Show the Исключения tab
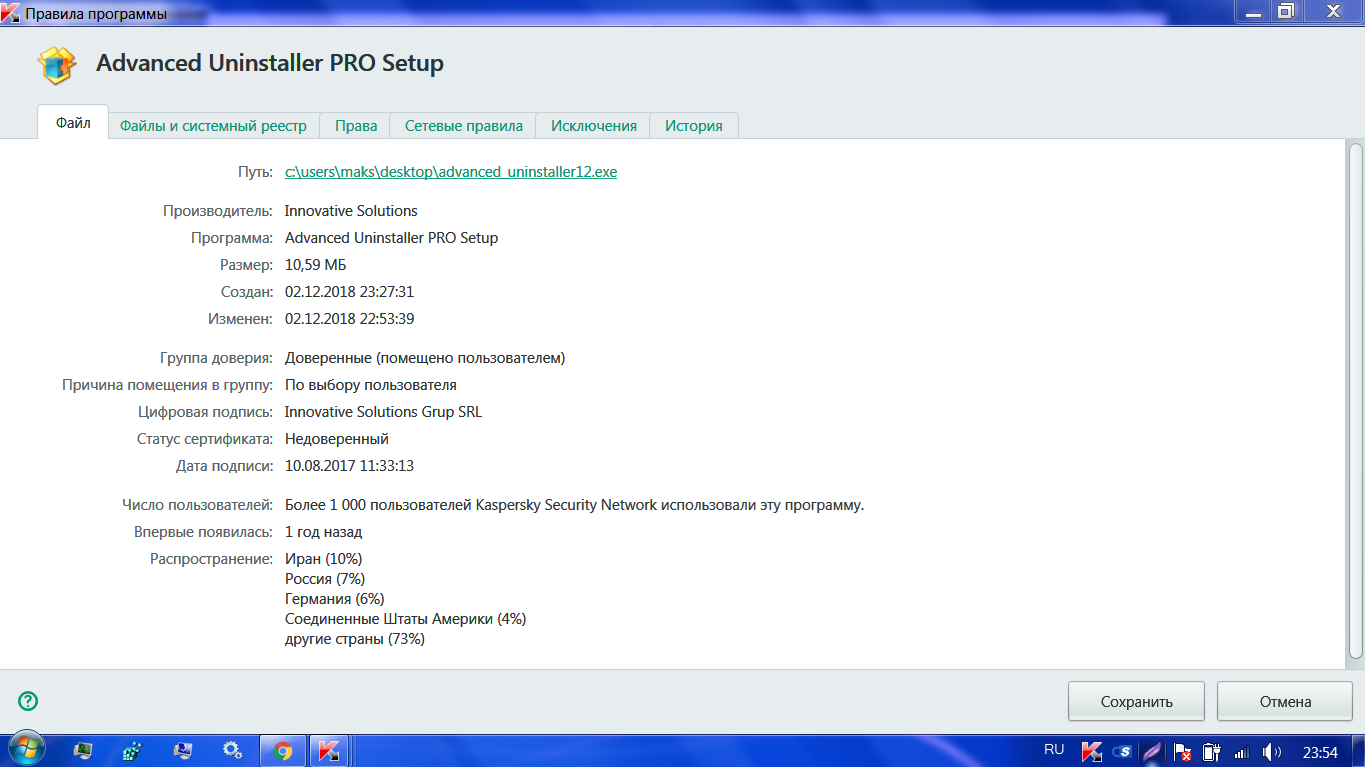 pyautogui.click(x=594, y=126)
